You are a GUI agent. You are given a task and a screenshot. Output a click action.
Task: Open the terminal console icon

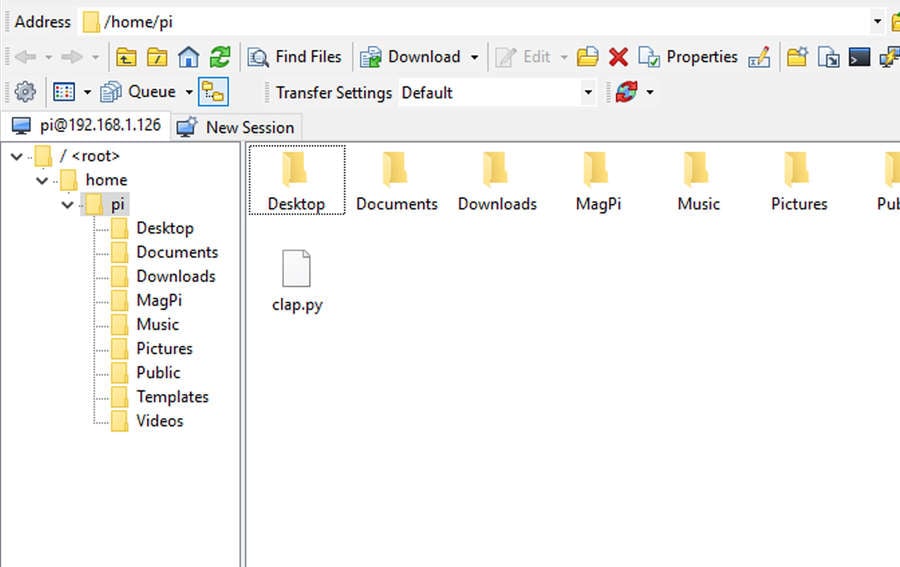pos(859,57)
